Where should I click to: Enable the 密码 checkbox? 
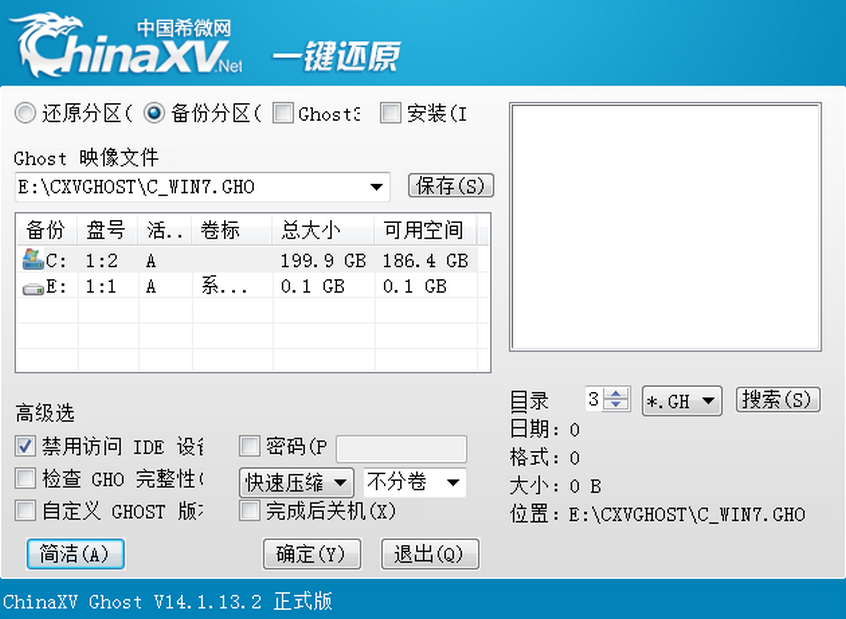(249, 446)
